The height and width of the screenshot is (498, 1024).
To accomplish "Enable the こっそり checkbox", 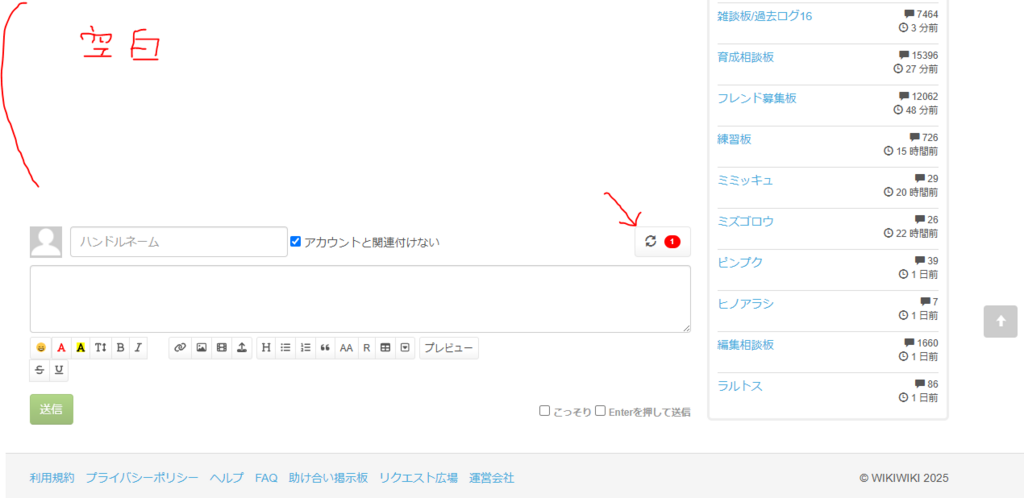I will coord(545,411).
